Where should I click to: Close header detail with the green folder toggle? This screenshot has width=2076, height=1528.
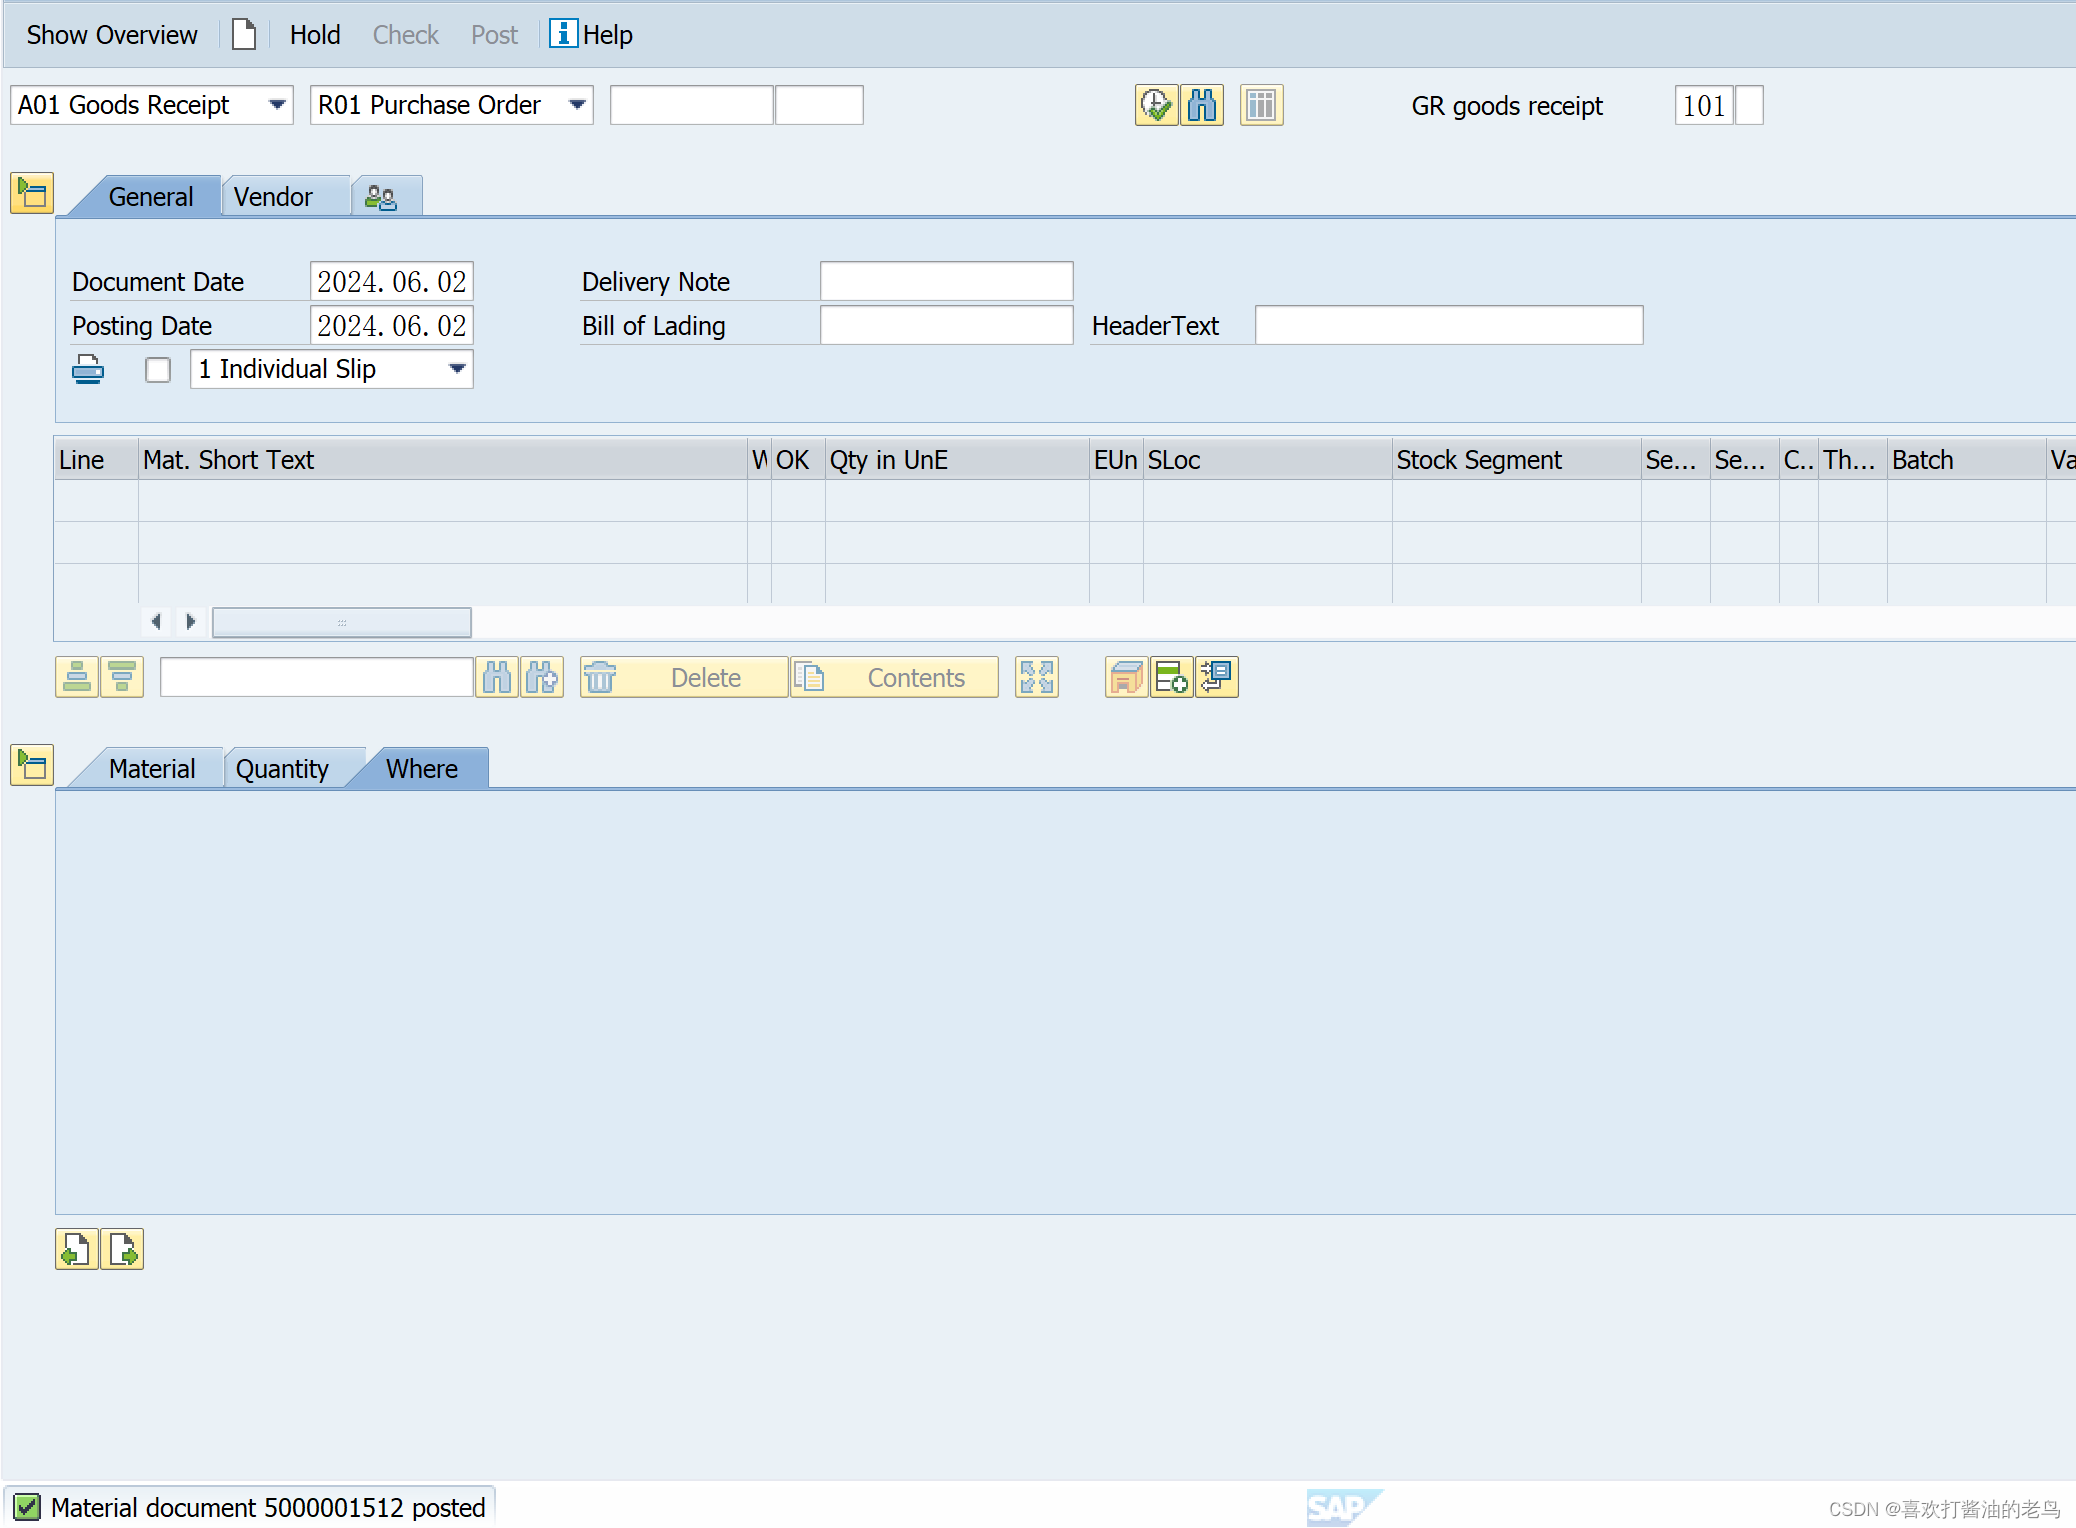31,193
